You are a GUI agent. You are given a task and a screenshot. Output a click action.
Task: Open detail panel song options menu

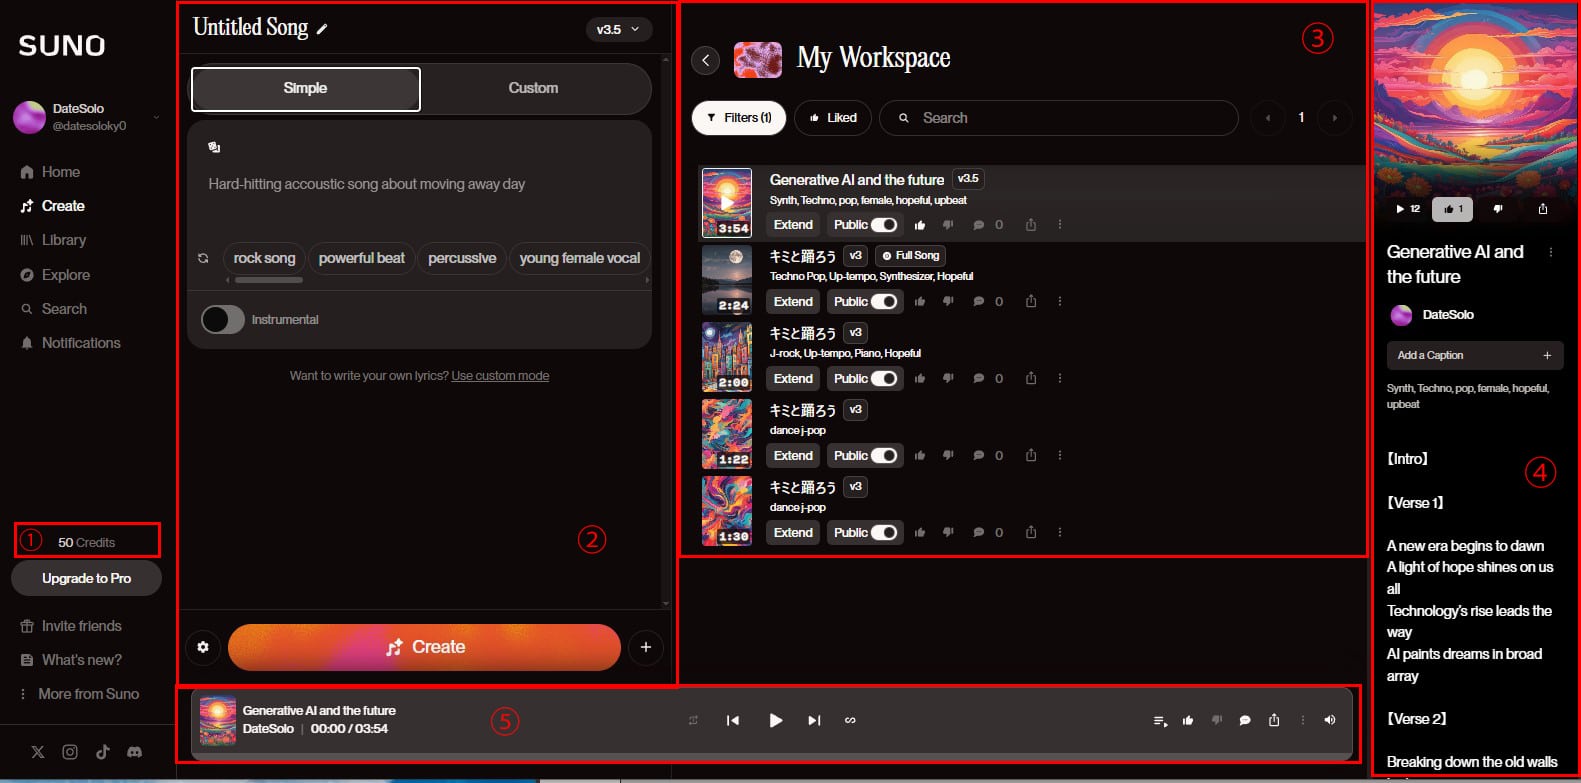pyautogui.click(x=1551, y=253)
